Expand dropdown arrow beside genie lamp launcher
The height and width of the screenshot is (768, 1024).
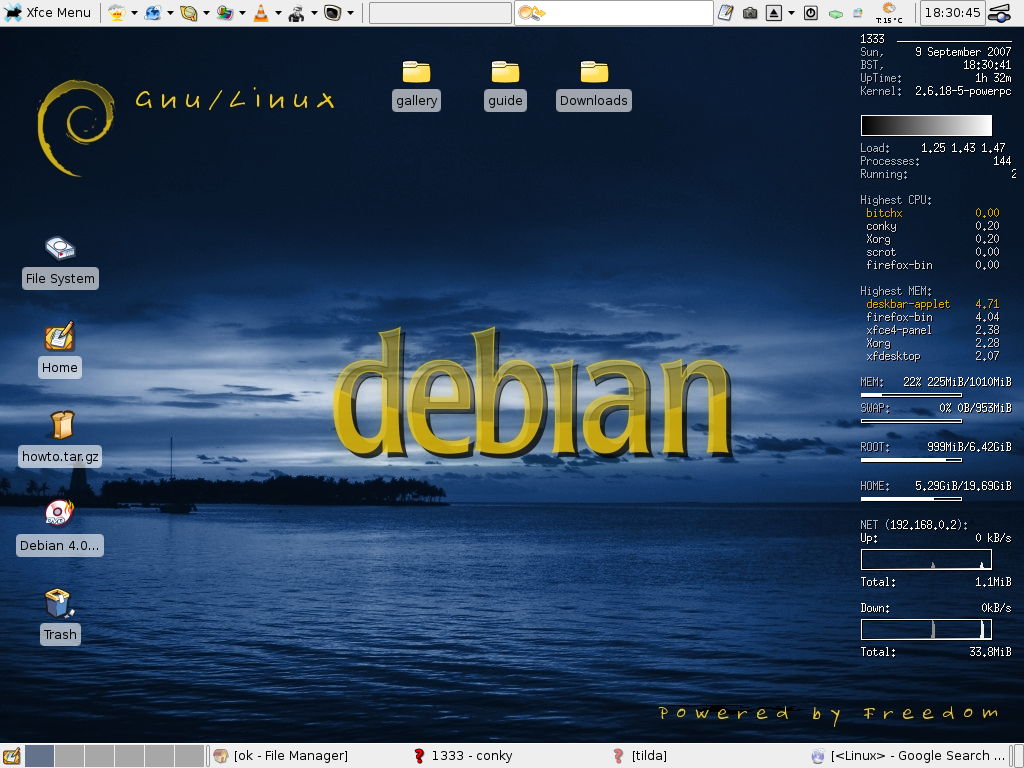[135, 12]
